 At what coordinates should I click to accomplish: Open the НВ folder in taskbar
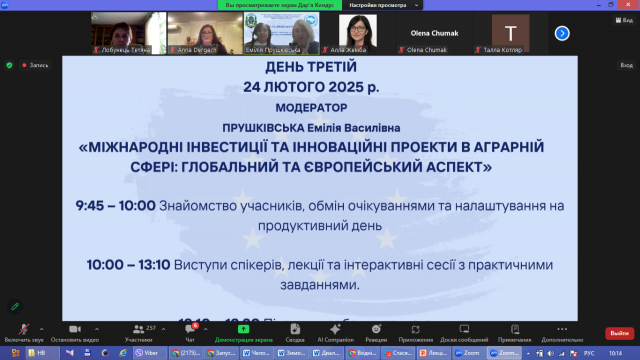click(x=42, y=353)
